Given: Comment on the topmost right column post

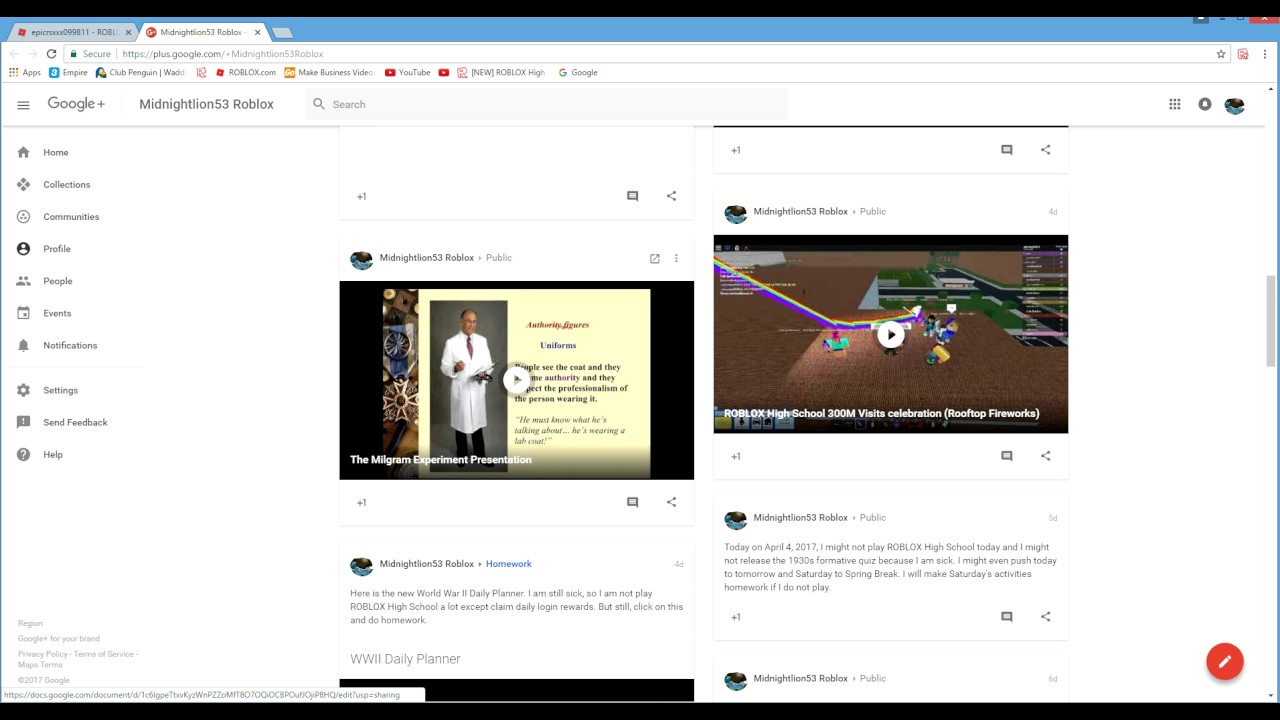Looking at the screenshot, I should (1007, 150).
